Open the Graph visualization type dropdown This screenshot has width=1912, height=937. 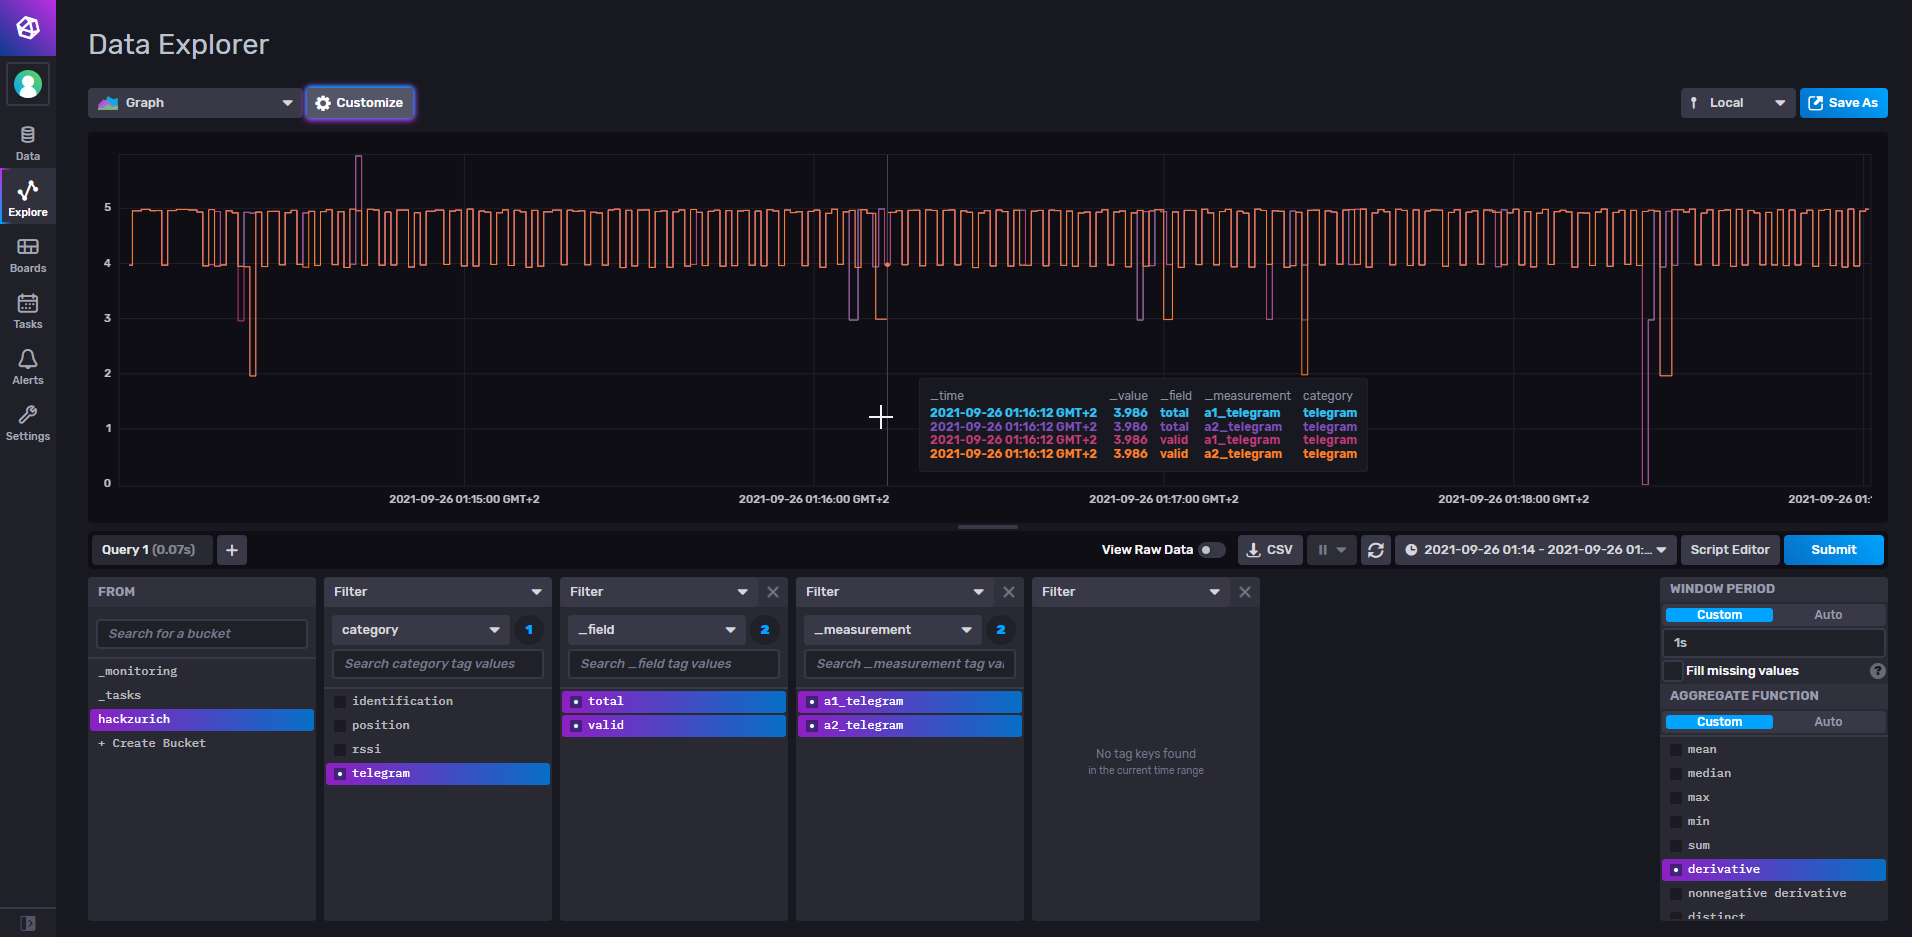(196, 103)
